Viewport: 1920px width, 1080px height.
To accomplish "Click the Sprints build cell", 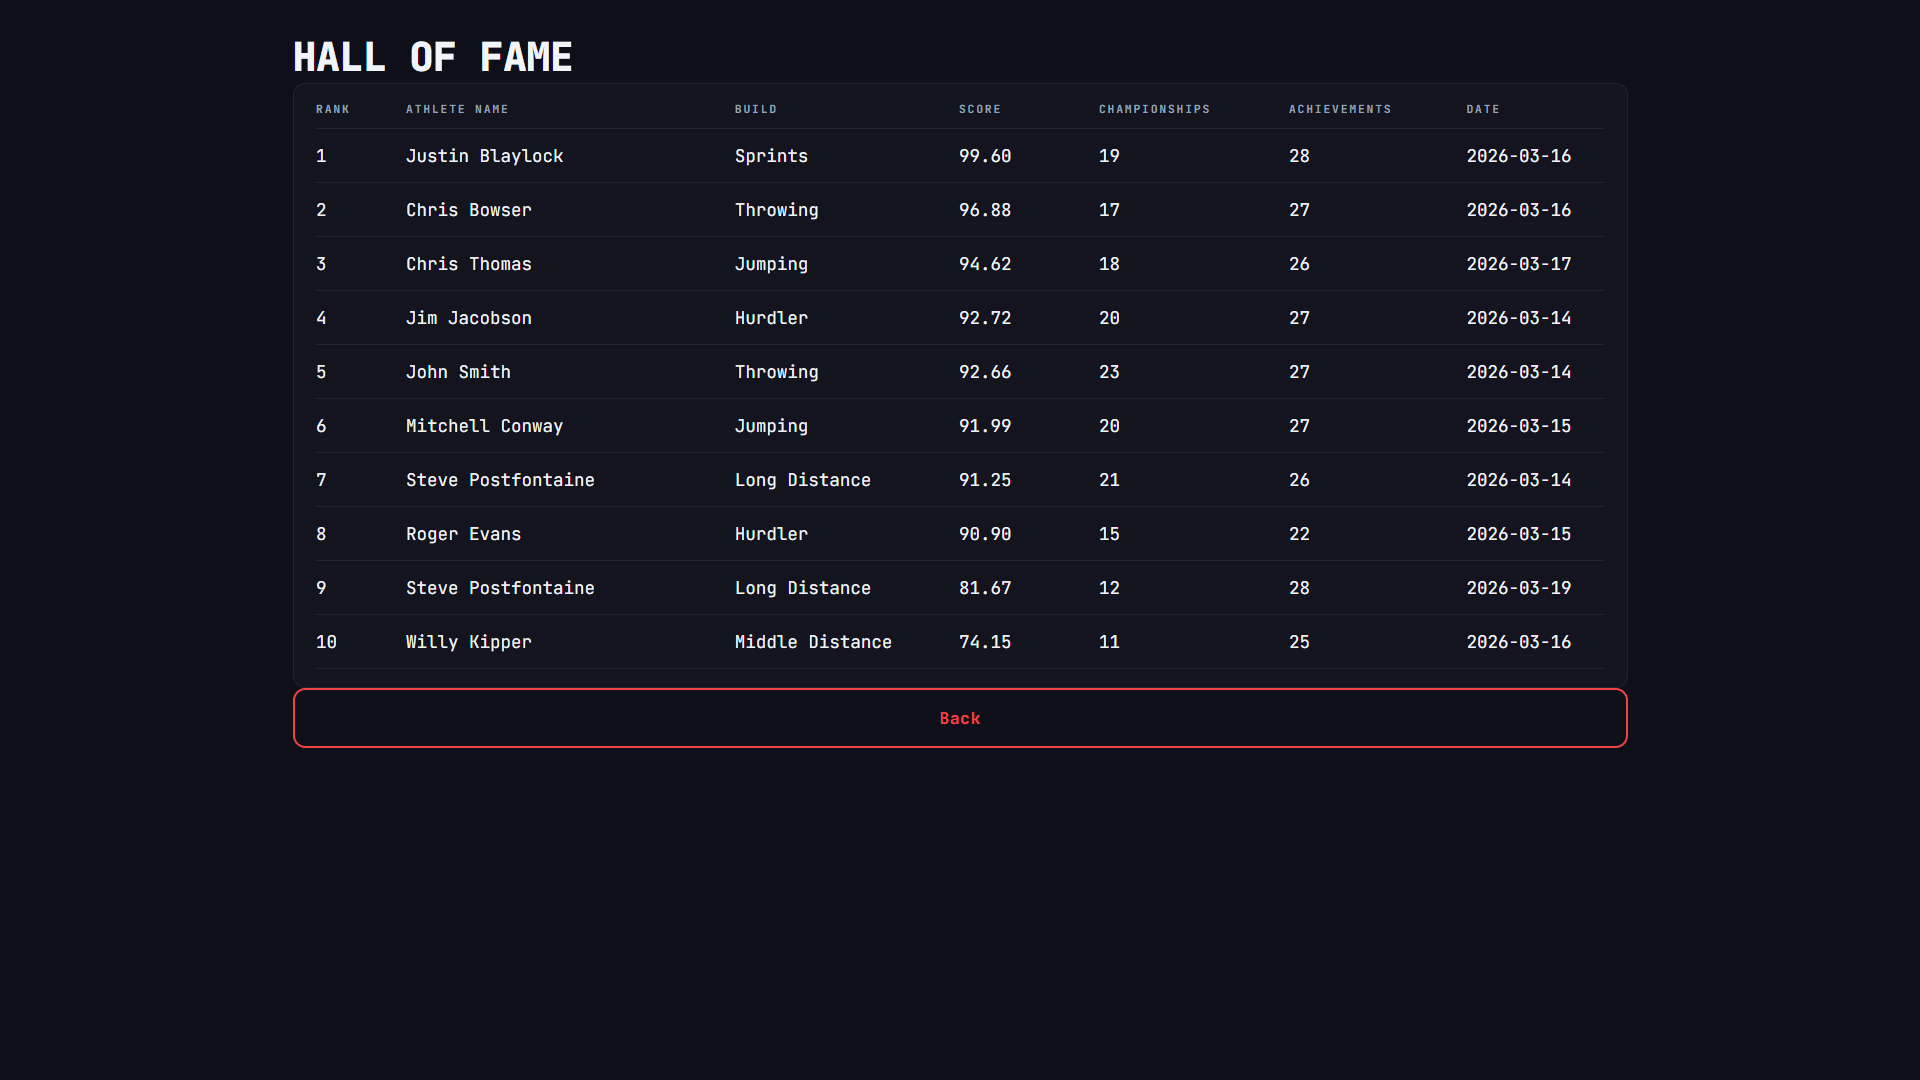I will coord(771,156).
